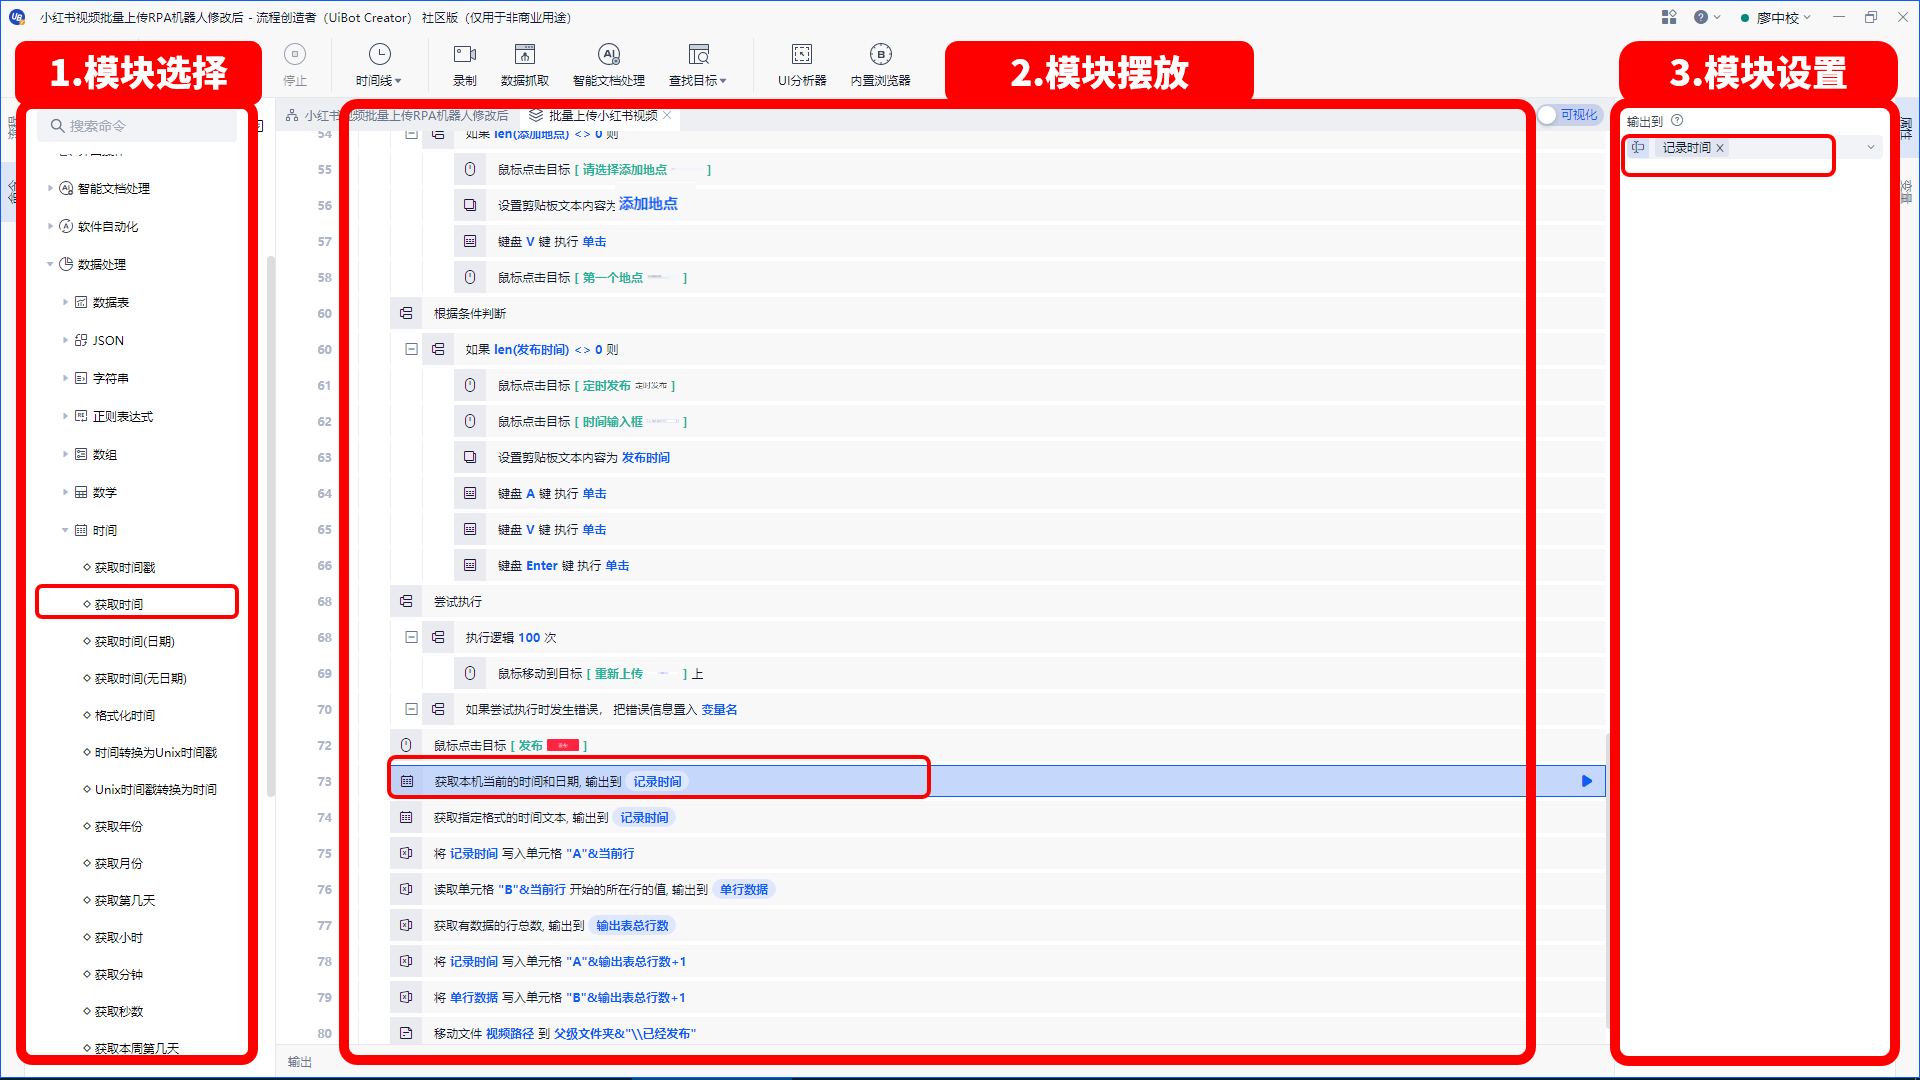Select the 获取本机当前的时间和日期 line 73

tap(997, 781)
